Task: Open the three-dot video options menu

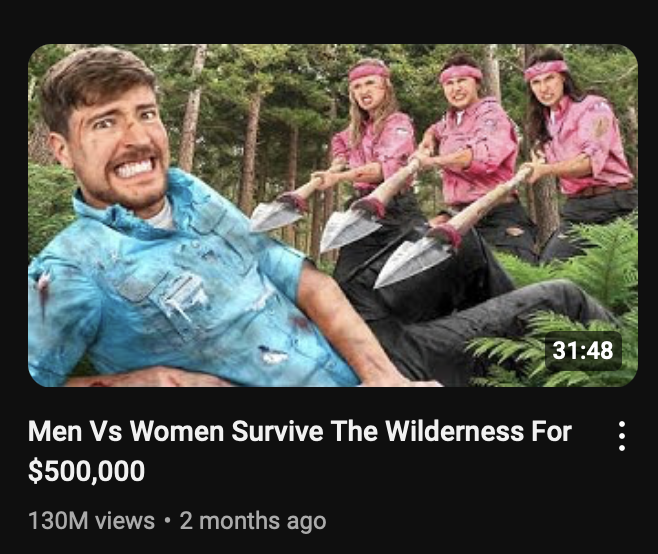Action: pos(622,436)
